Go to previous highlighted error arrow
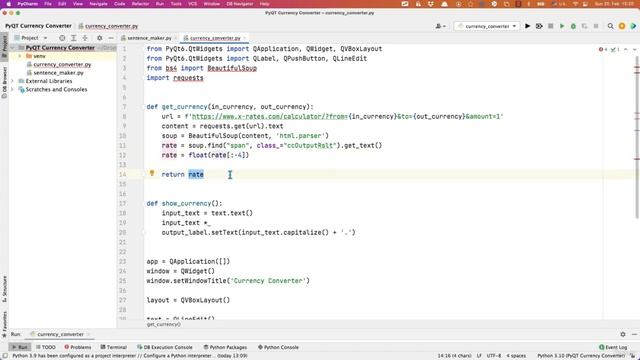This screenshot has height=360, width=640. [x=626, y=49]
